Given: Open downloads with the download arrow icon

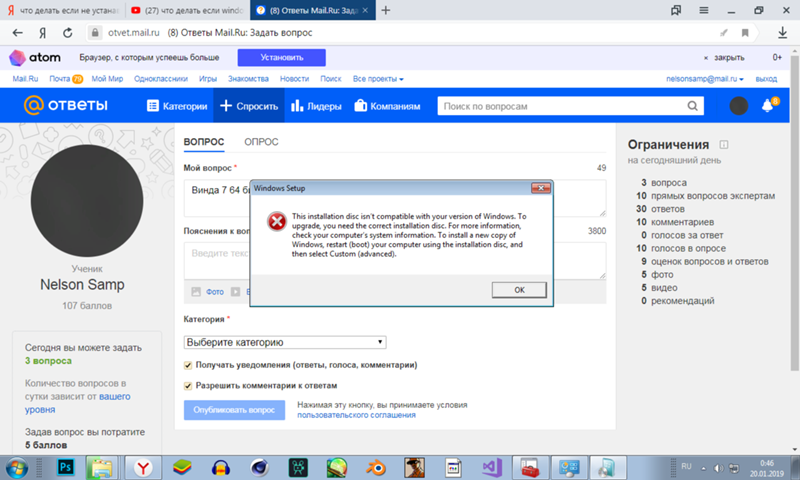Looking at the screenshot, I should [782, 33].
